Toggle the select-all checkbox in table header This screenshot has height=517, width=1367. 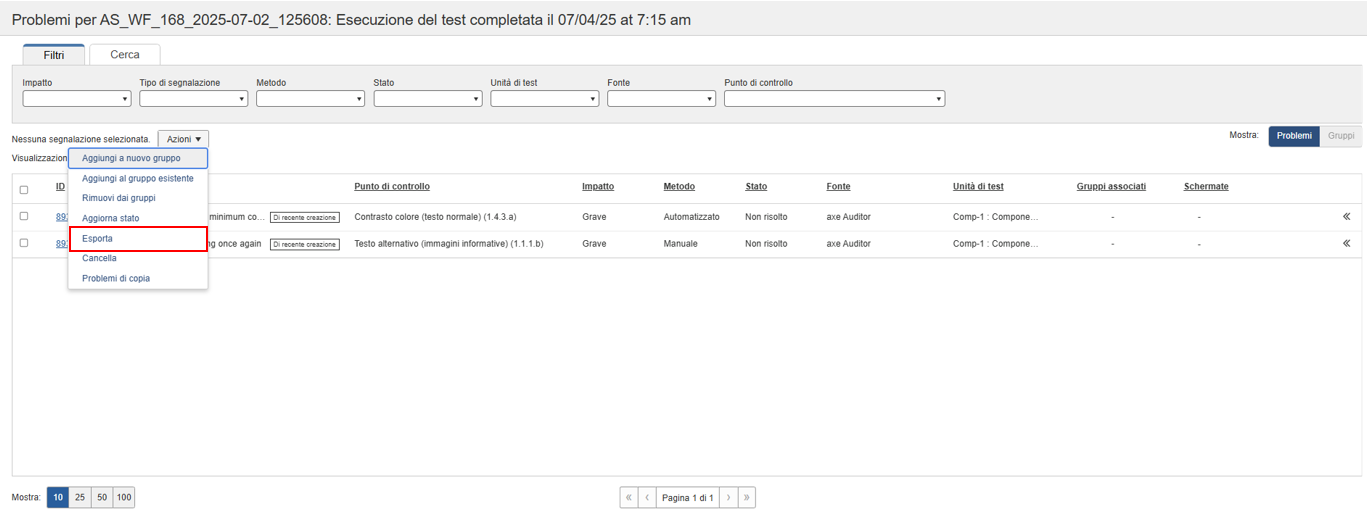[24, 189]
